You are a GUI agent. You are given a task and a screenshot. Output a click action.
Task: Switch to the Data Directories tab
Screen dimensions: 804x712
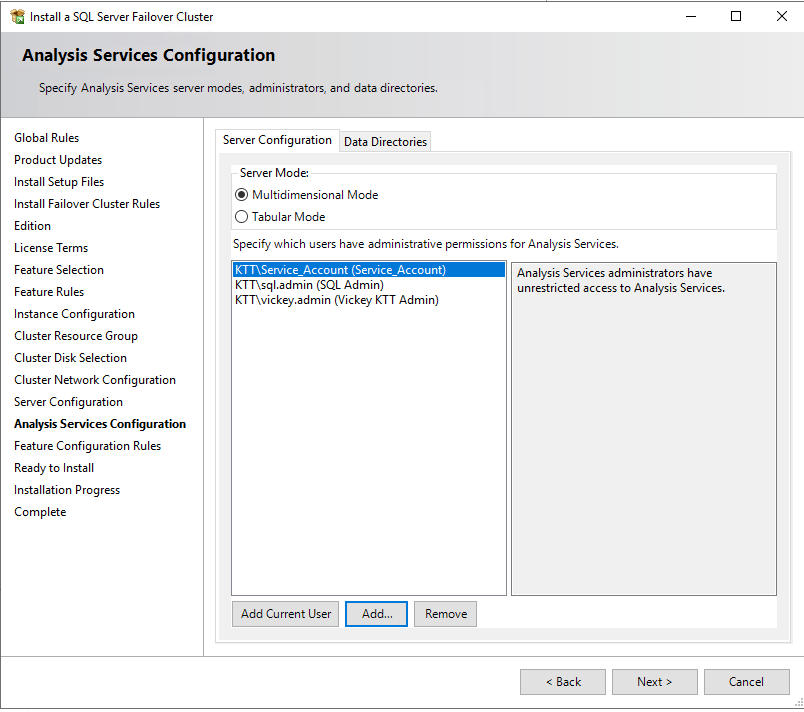(x=385, y=141)
